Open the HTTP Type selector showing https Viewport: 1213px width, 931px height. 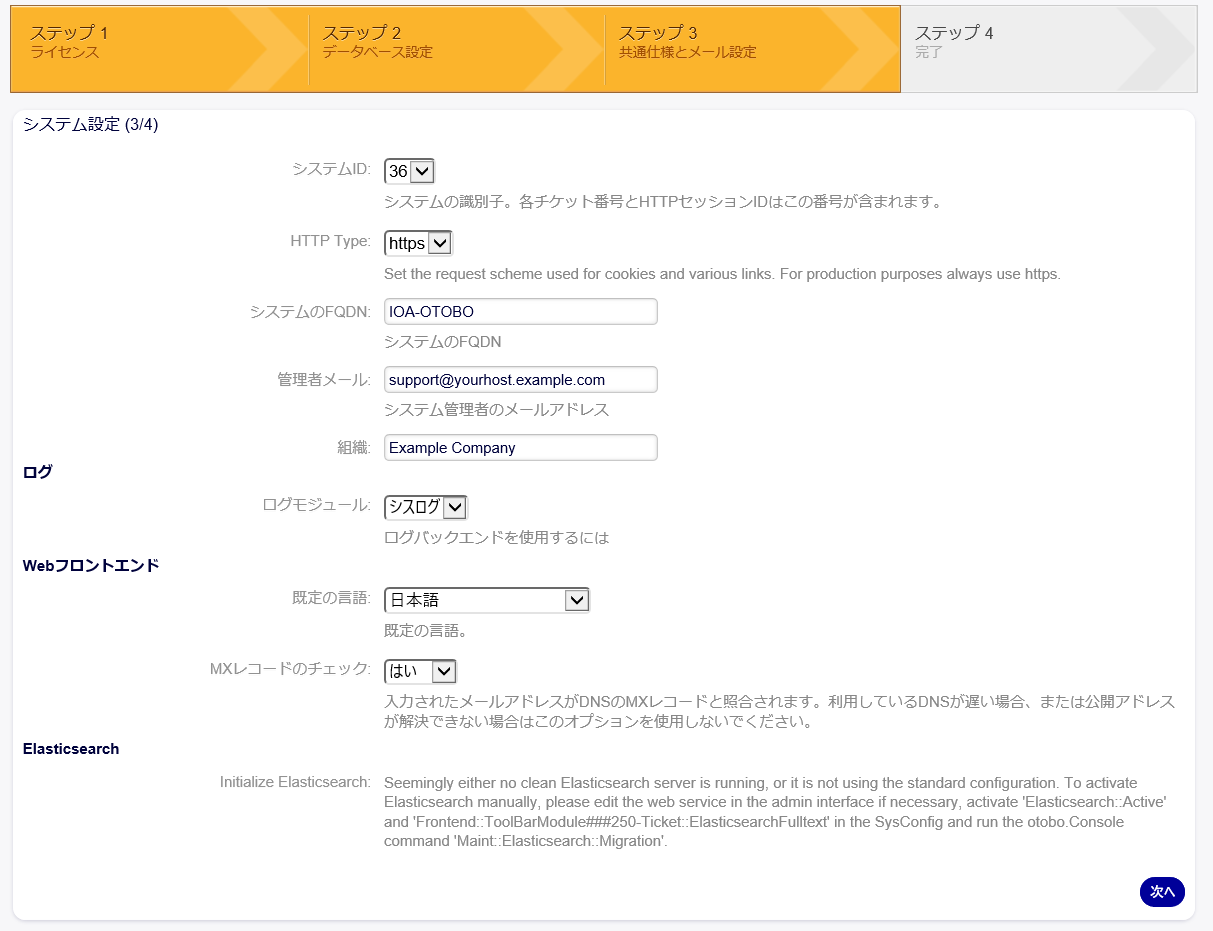(x=417, y=242)
